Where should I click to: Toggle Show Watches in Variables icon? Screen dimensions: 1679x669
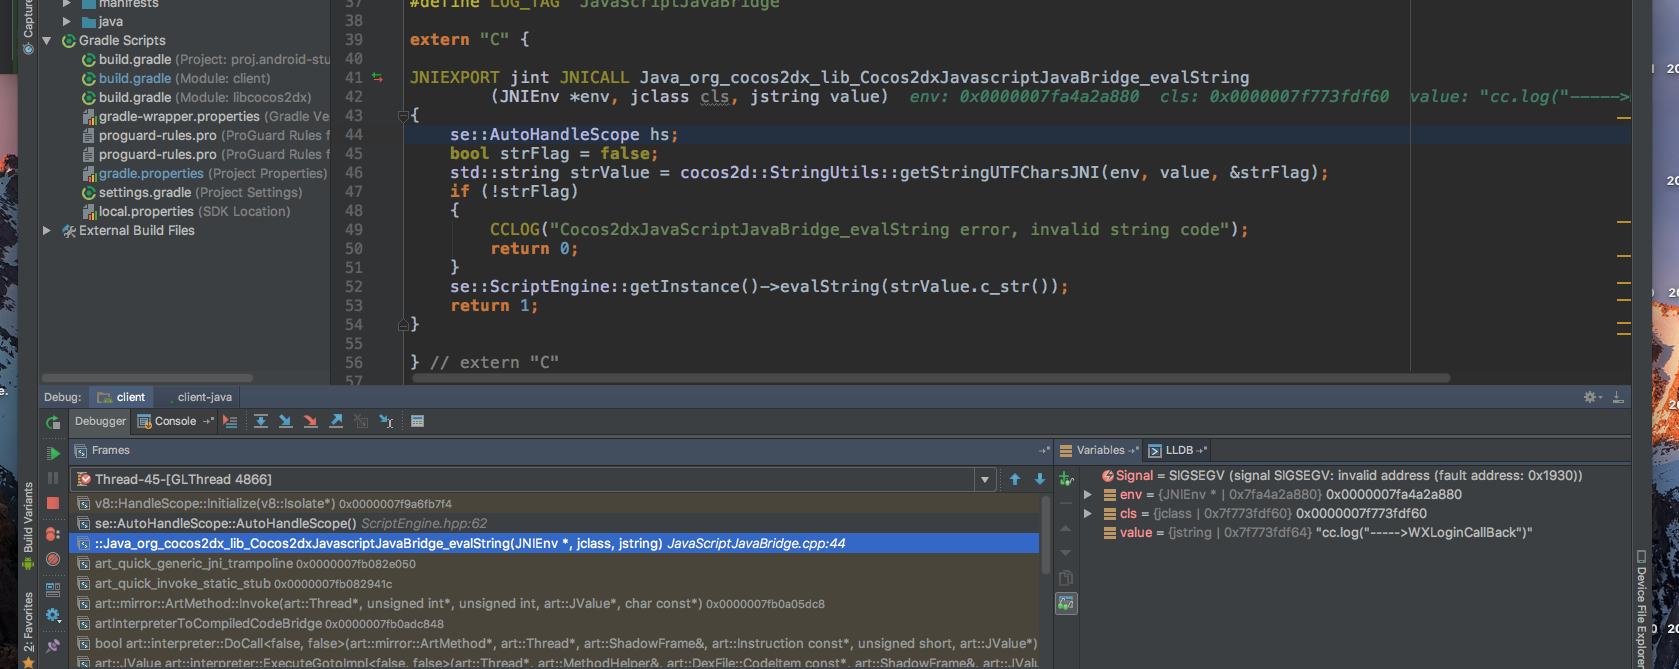point(1066,603)
